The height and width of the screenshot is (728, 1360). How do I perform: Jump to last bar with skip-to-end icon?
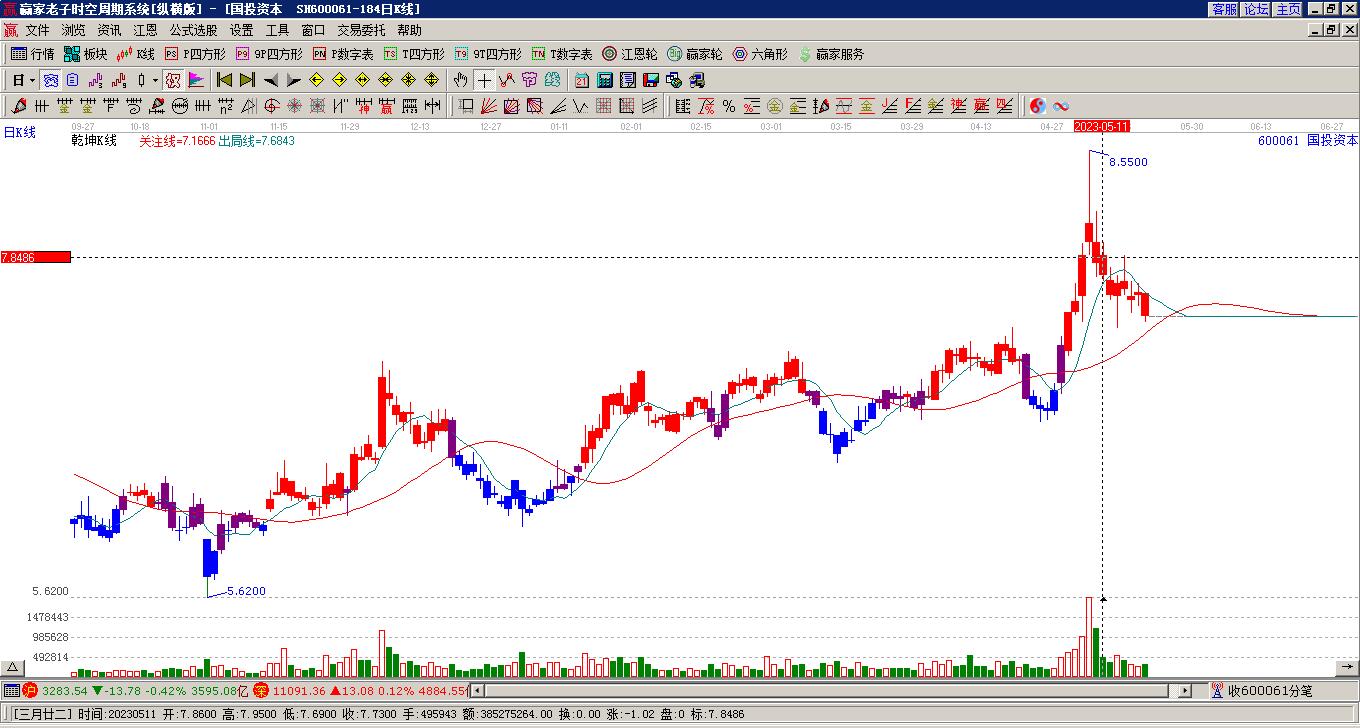[x=247, y=80]
